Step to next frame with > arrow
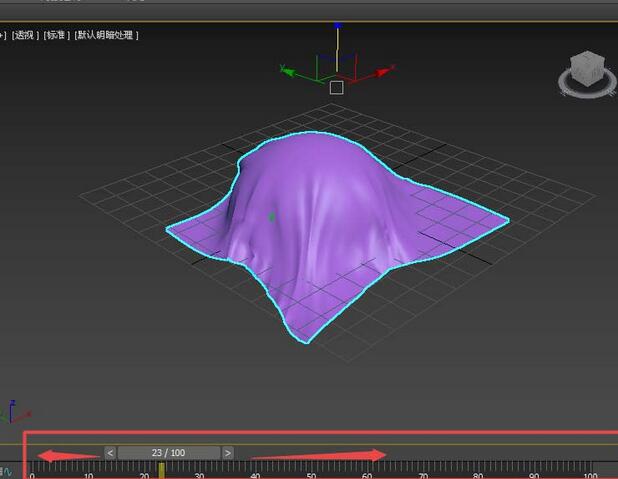The width and height of the screenshot is (618, 479). (228, 453)
